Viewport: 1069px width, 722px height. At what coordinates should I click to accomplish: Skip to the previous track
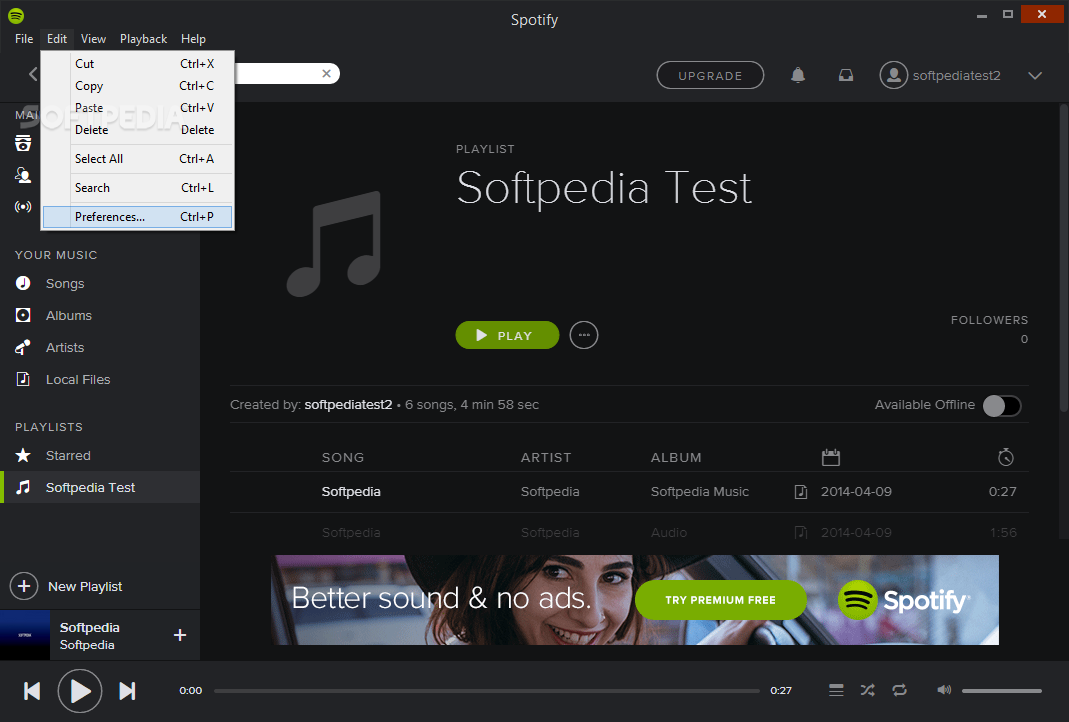click(32, 691)
